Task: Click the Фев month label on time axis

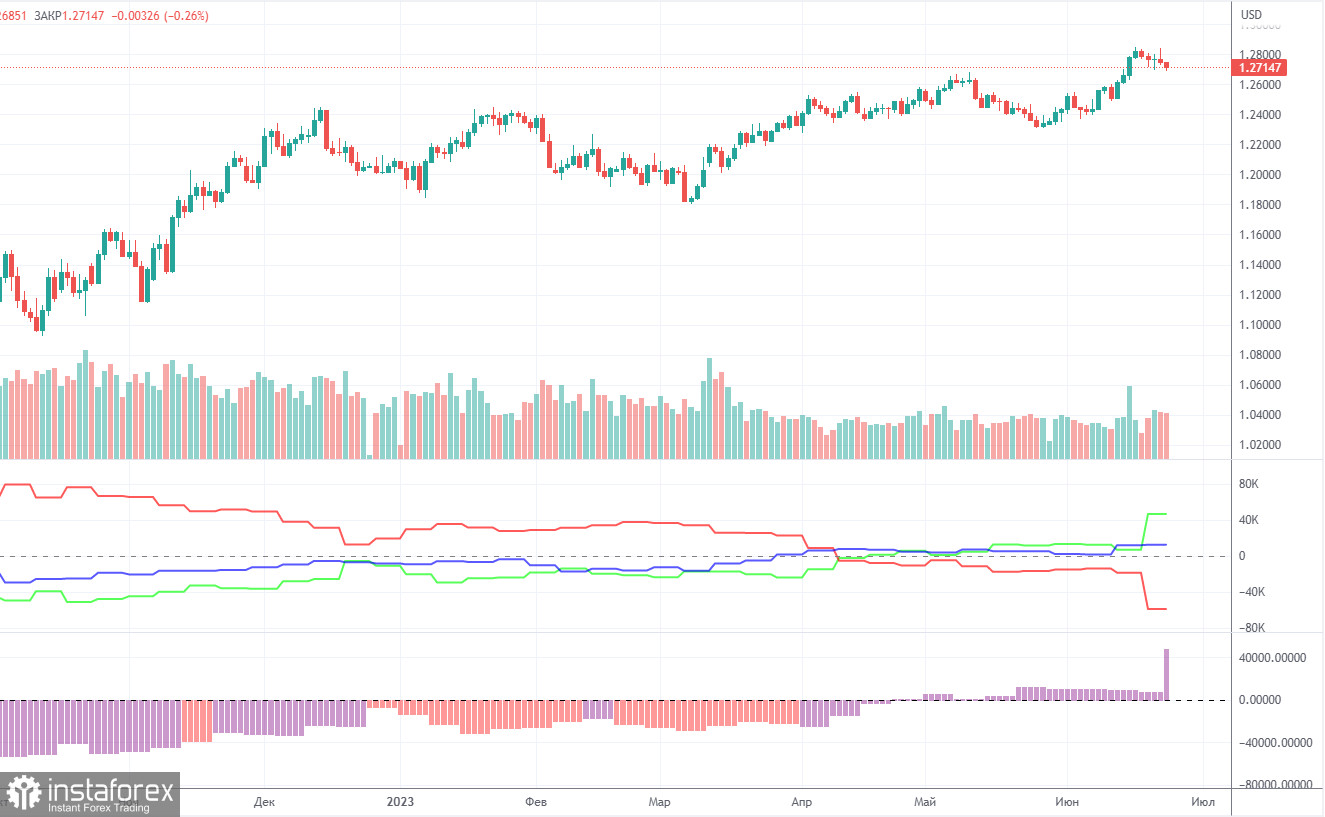Action: tap(536, 802)
